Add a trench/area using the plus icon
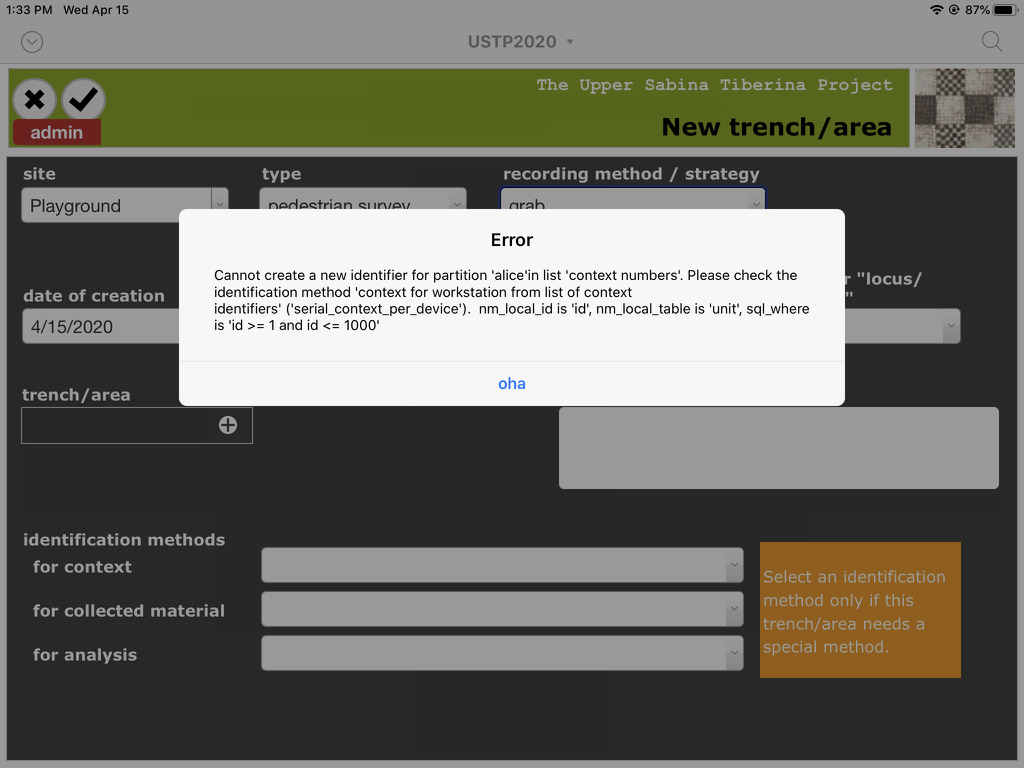 pyautogui.click(x=228, y=425)
